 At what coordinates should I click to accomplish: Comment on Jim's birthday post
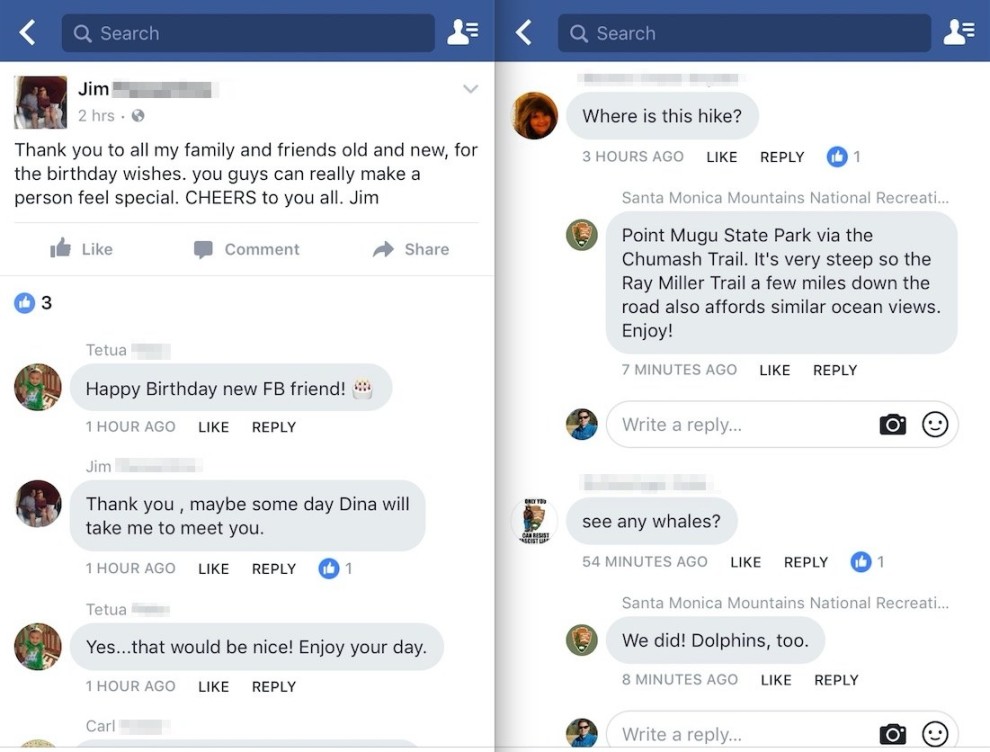tap(246, 249)
